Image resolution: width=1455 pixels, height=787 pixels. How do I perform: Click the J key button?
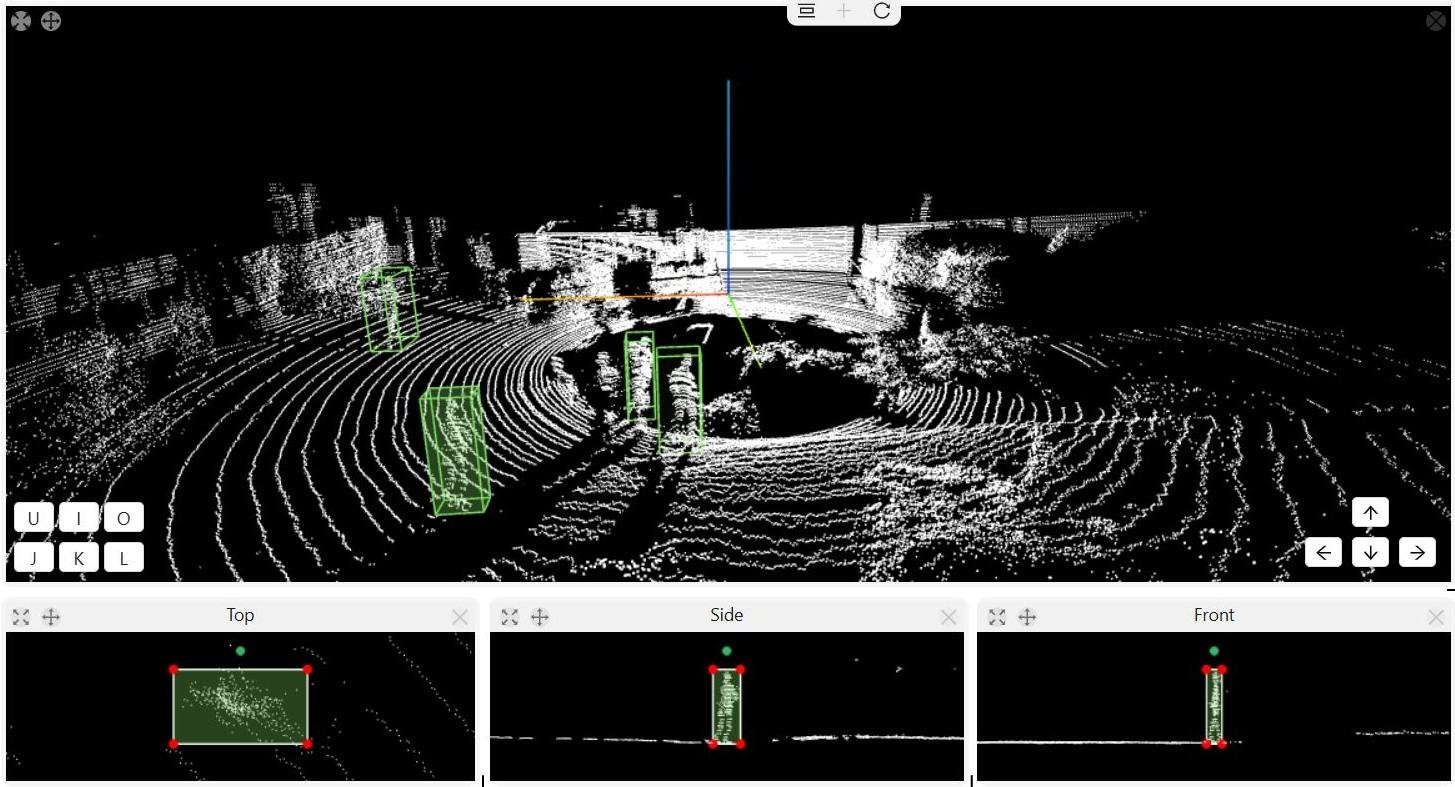(x=34, y=558)
